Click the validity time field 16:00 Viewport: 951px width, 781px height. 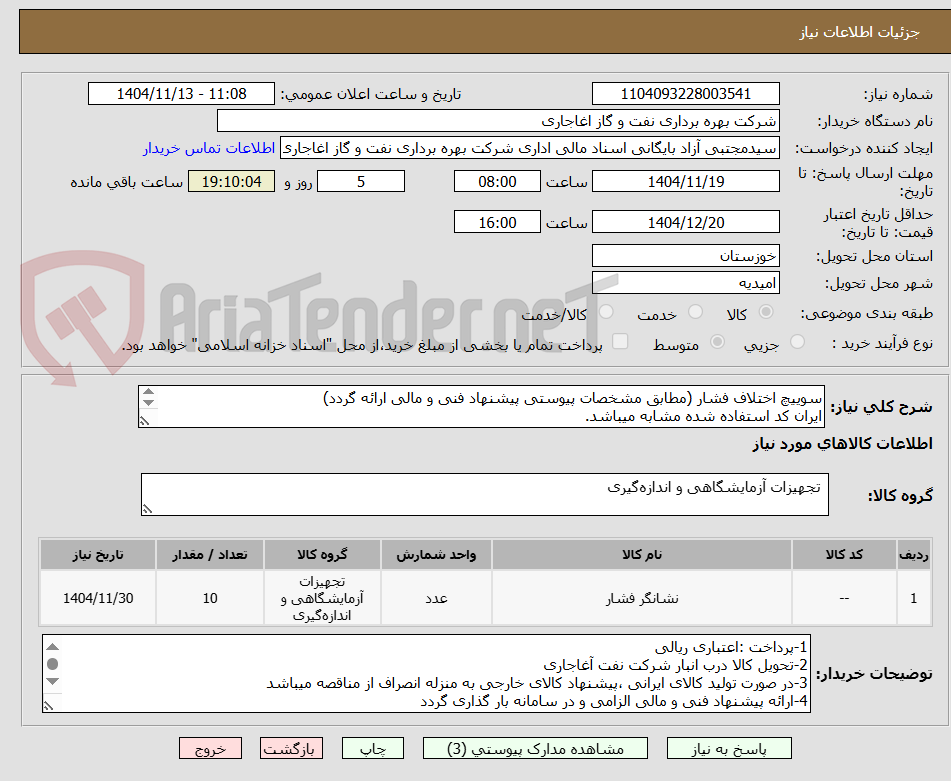497,222
